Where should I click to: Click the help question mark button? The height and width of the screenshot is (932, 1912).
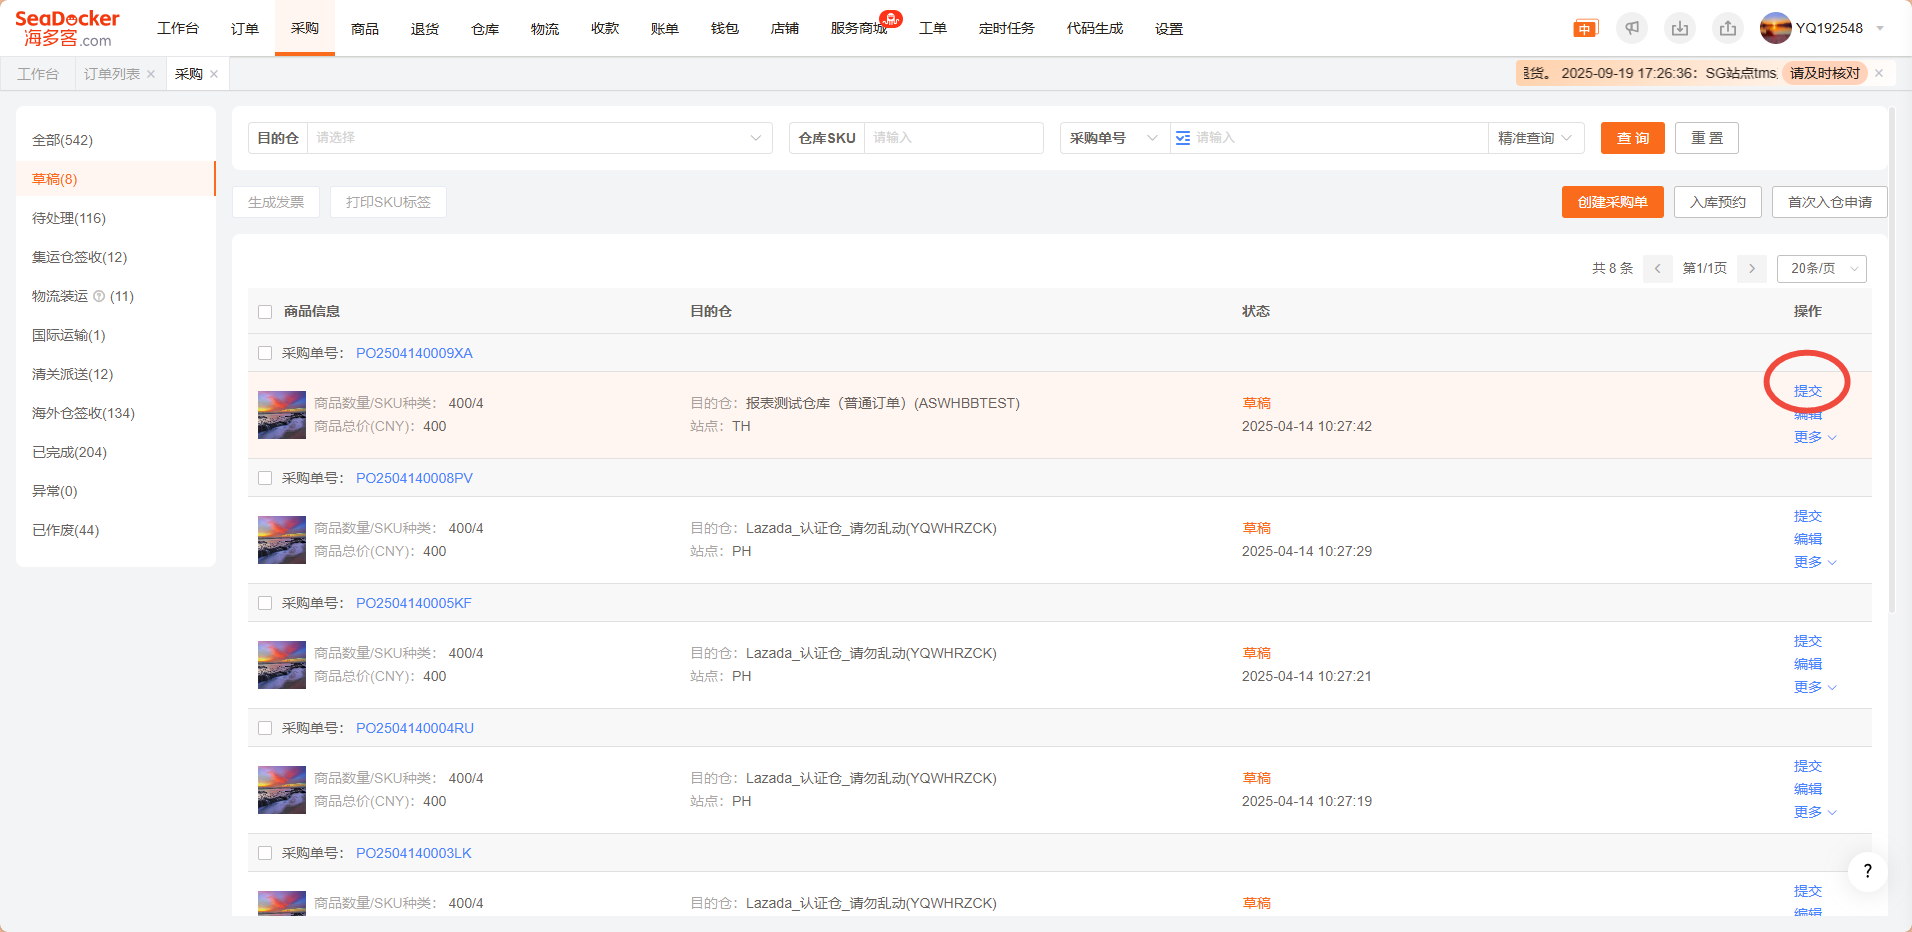pos(1867,871)
